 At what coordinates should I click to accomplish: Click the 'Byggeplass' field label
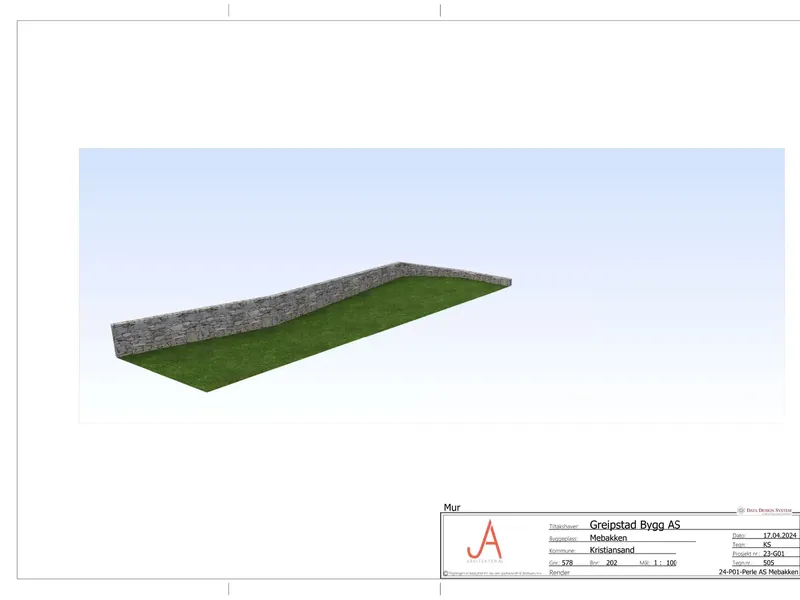pyautogui.click(x=563, y=539)
